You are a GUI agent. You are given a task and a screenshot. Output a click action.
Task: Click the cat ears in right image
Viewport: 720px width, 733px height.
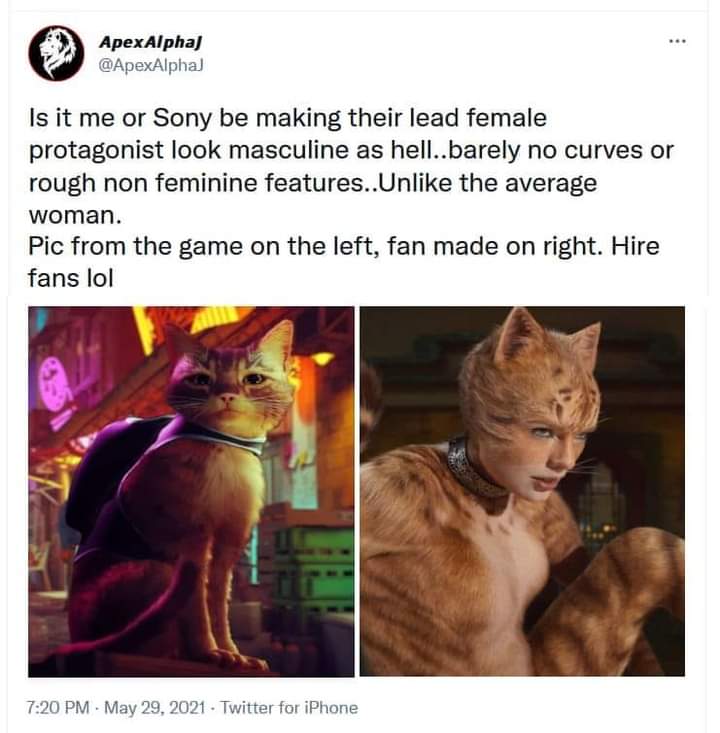pyautogui.click(x=547, y=337)
